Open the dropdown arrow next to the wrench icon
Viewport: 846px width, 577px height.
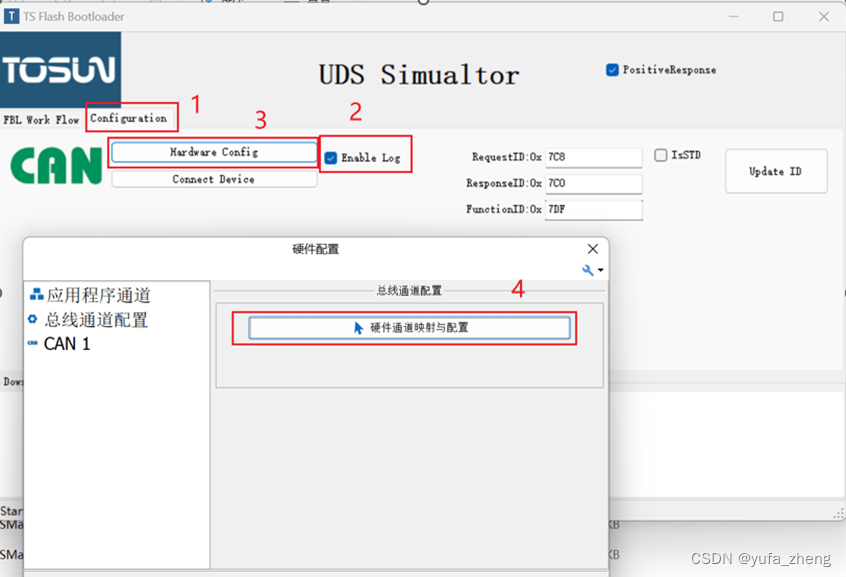click(600, 269)
